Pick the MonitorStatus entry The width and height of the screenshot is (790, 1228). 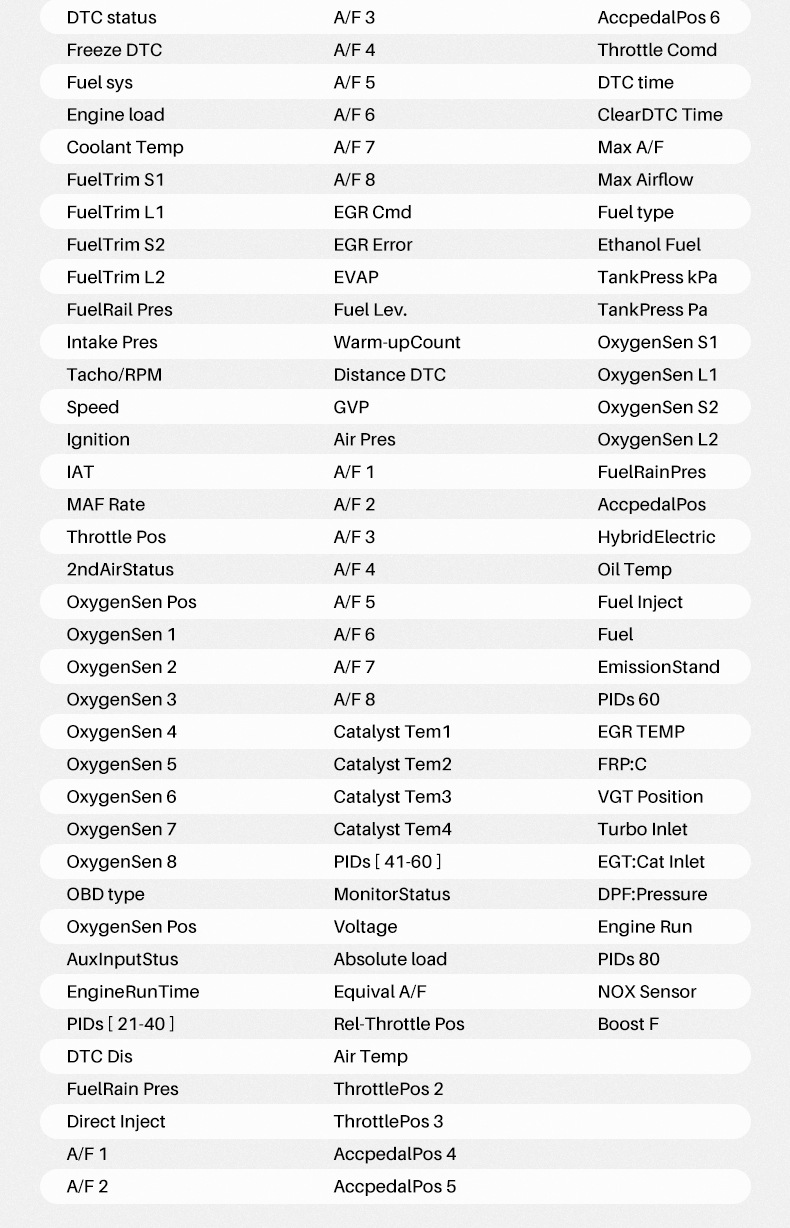click(x=392, y=894)
